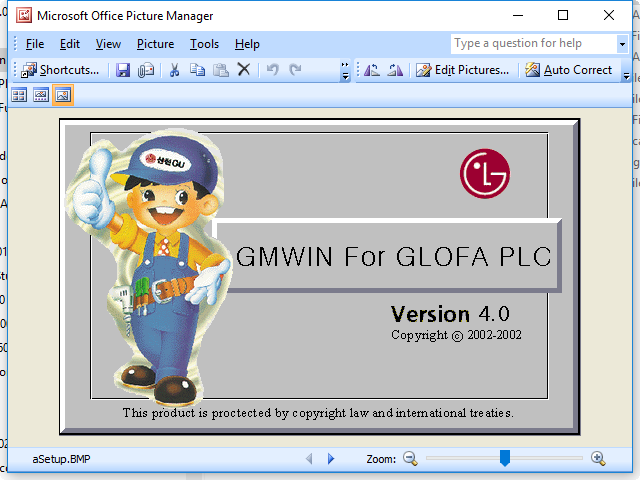Delete the picture with the X icon
Screen dimensions: 640x480
[x=244, y=70]
